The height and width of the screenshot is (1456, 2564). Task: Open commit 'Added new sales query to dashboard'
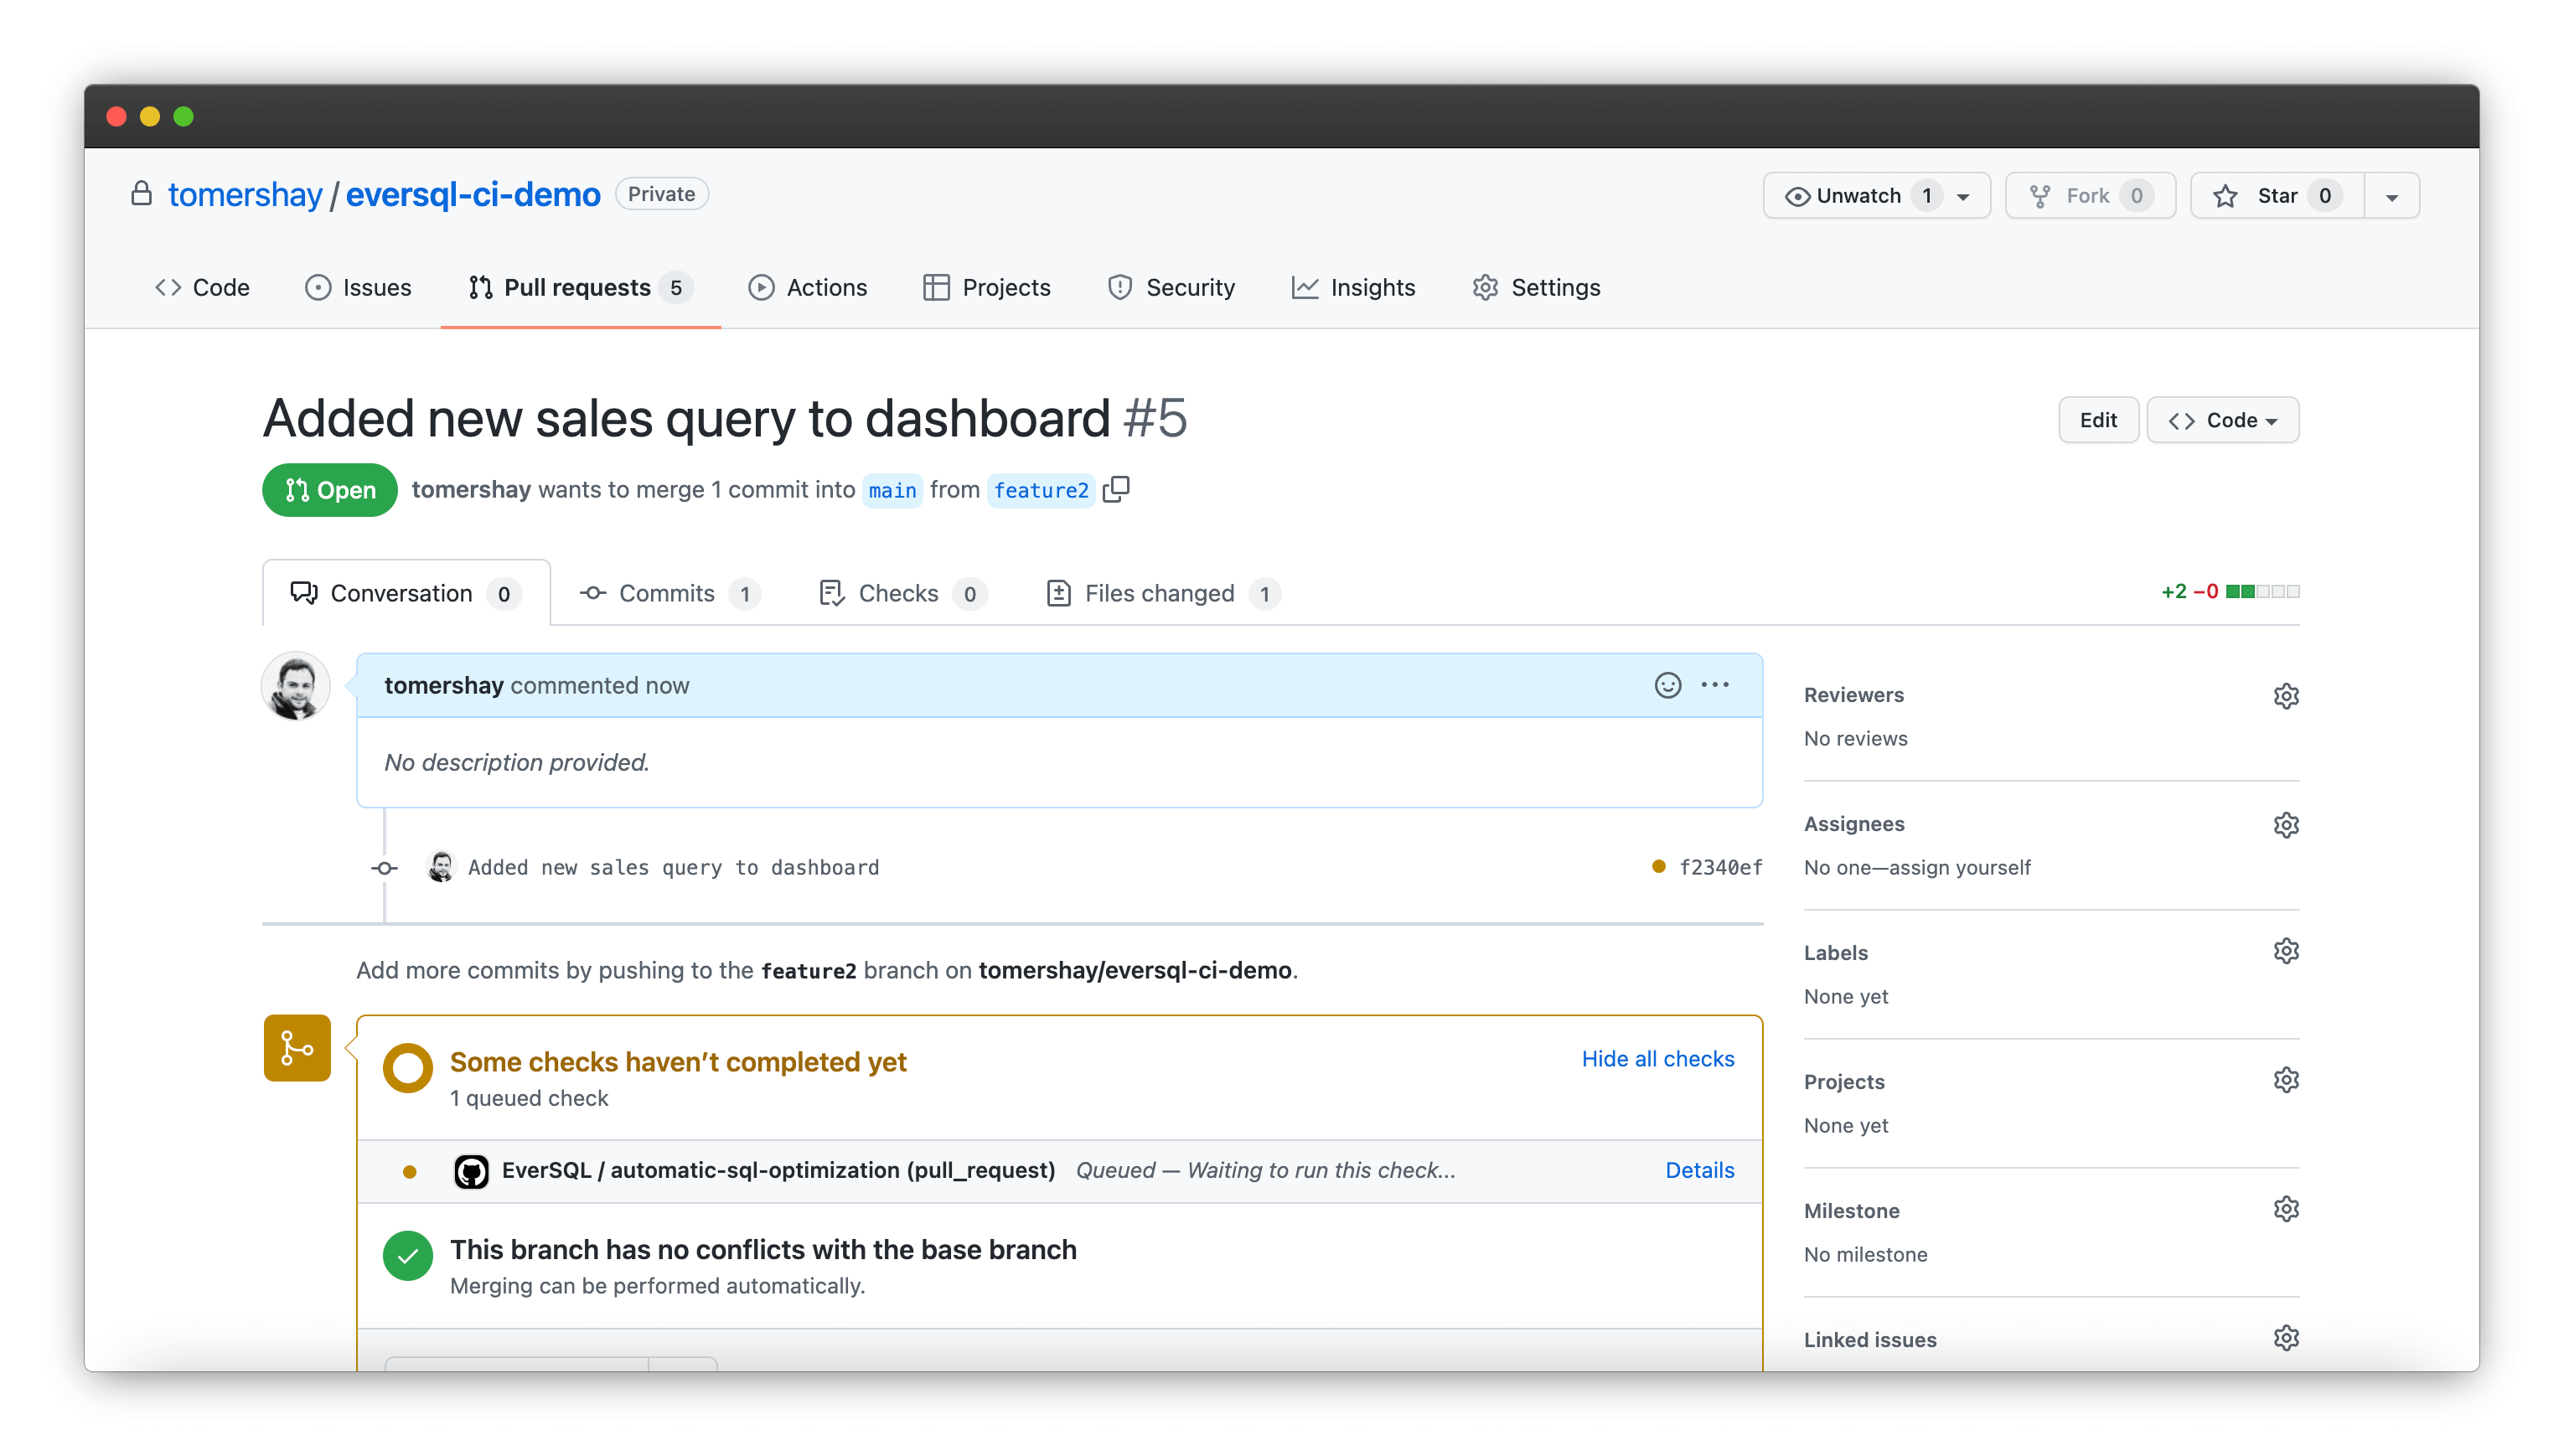pyautogui.click(x=674, y=867)
